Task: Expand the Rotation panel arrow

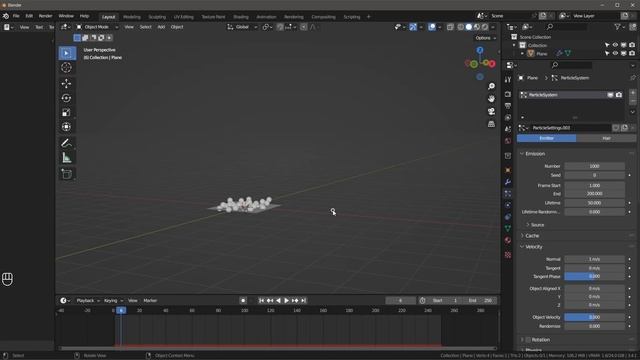Action: pyautogui.click(x=522, y=340)
